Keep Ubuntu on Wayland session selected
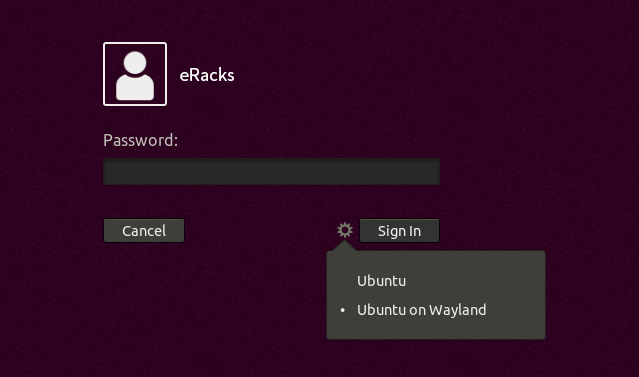 pyautogui.click(x=421, y=310)
